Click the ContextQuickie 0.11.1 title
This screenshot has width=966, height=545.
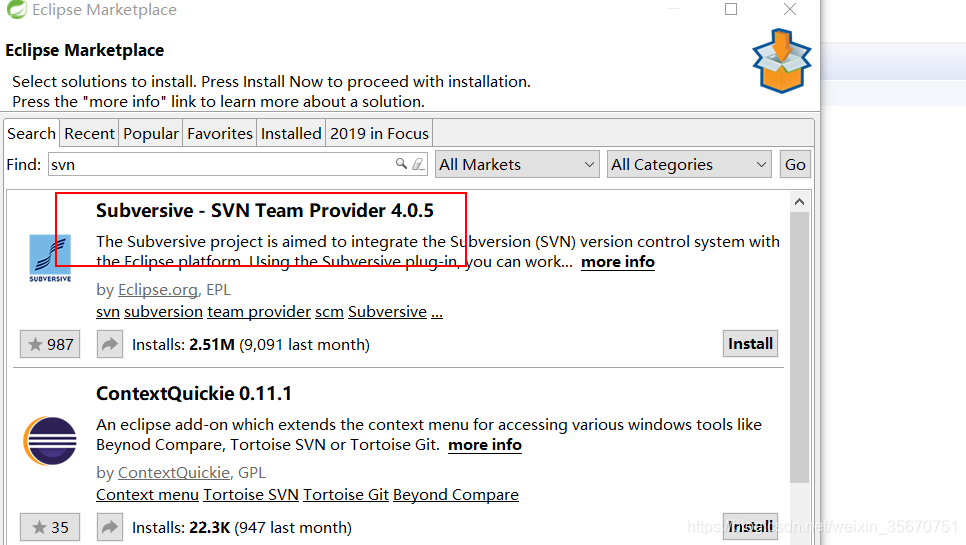click(x=193, y=394)
